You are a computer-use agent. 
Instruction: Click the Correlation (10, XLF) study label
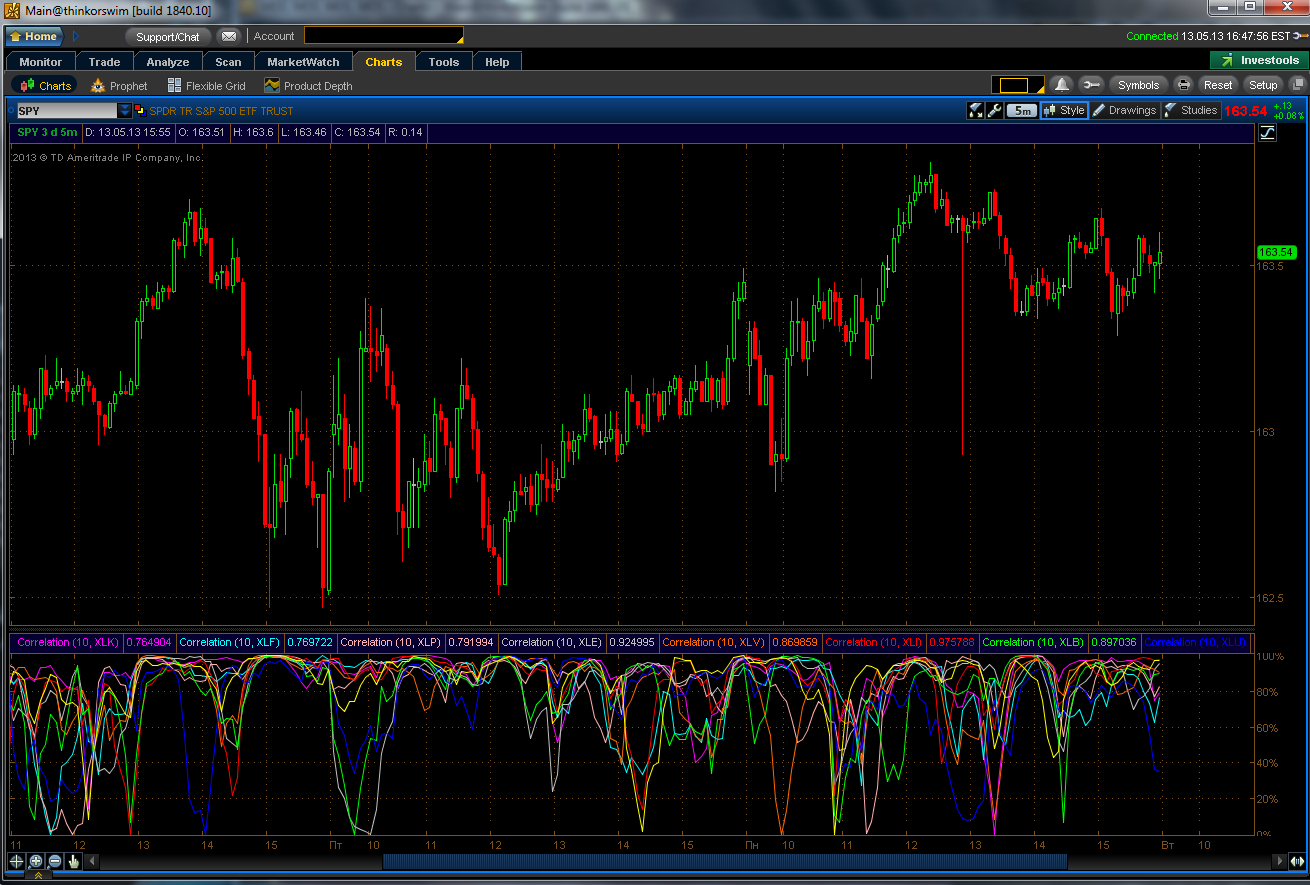pos(230,642)
